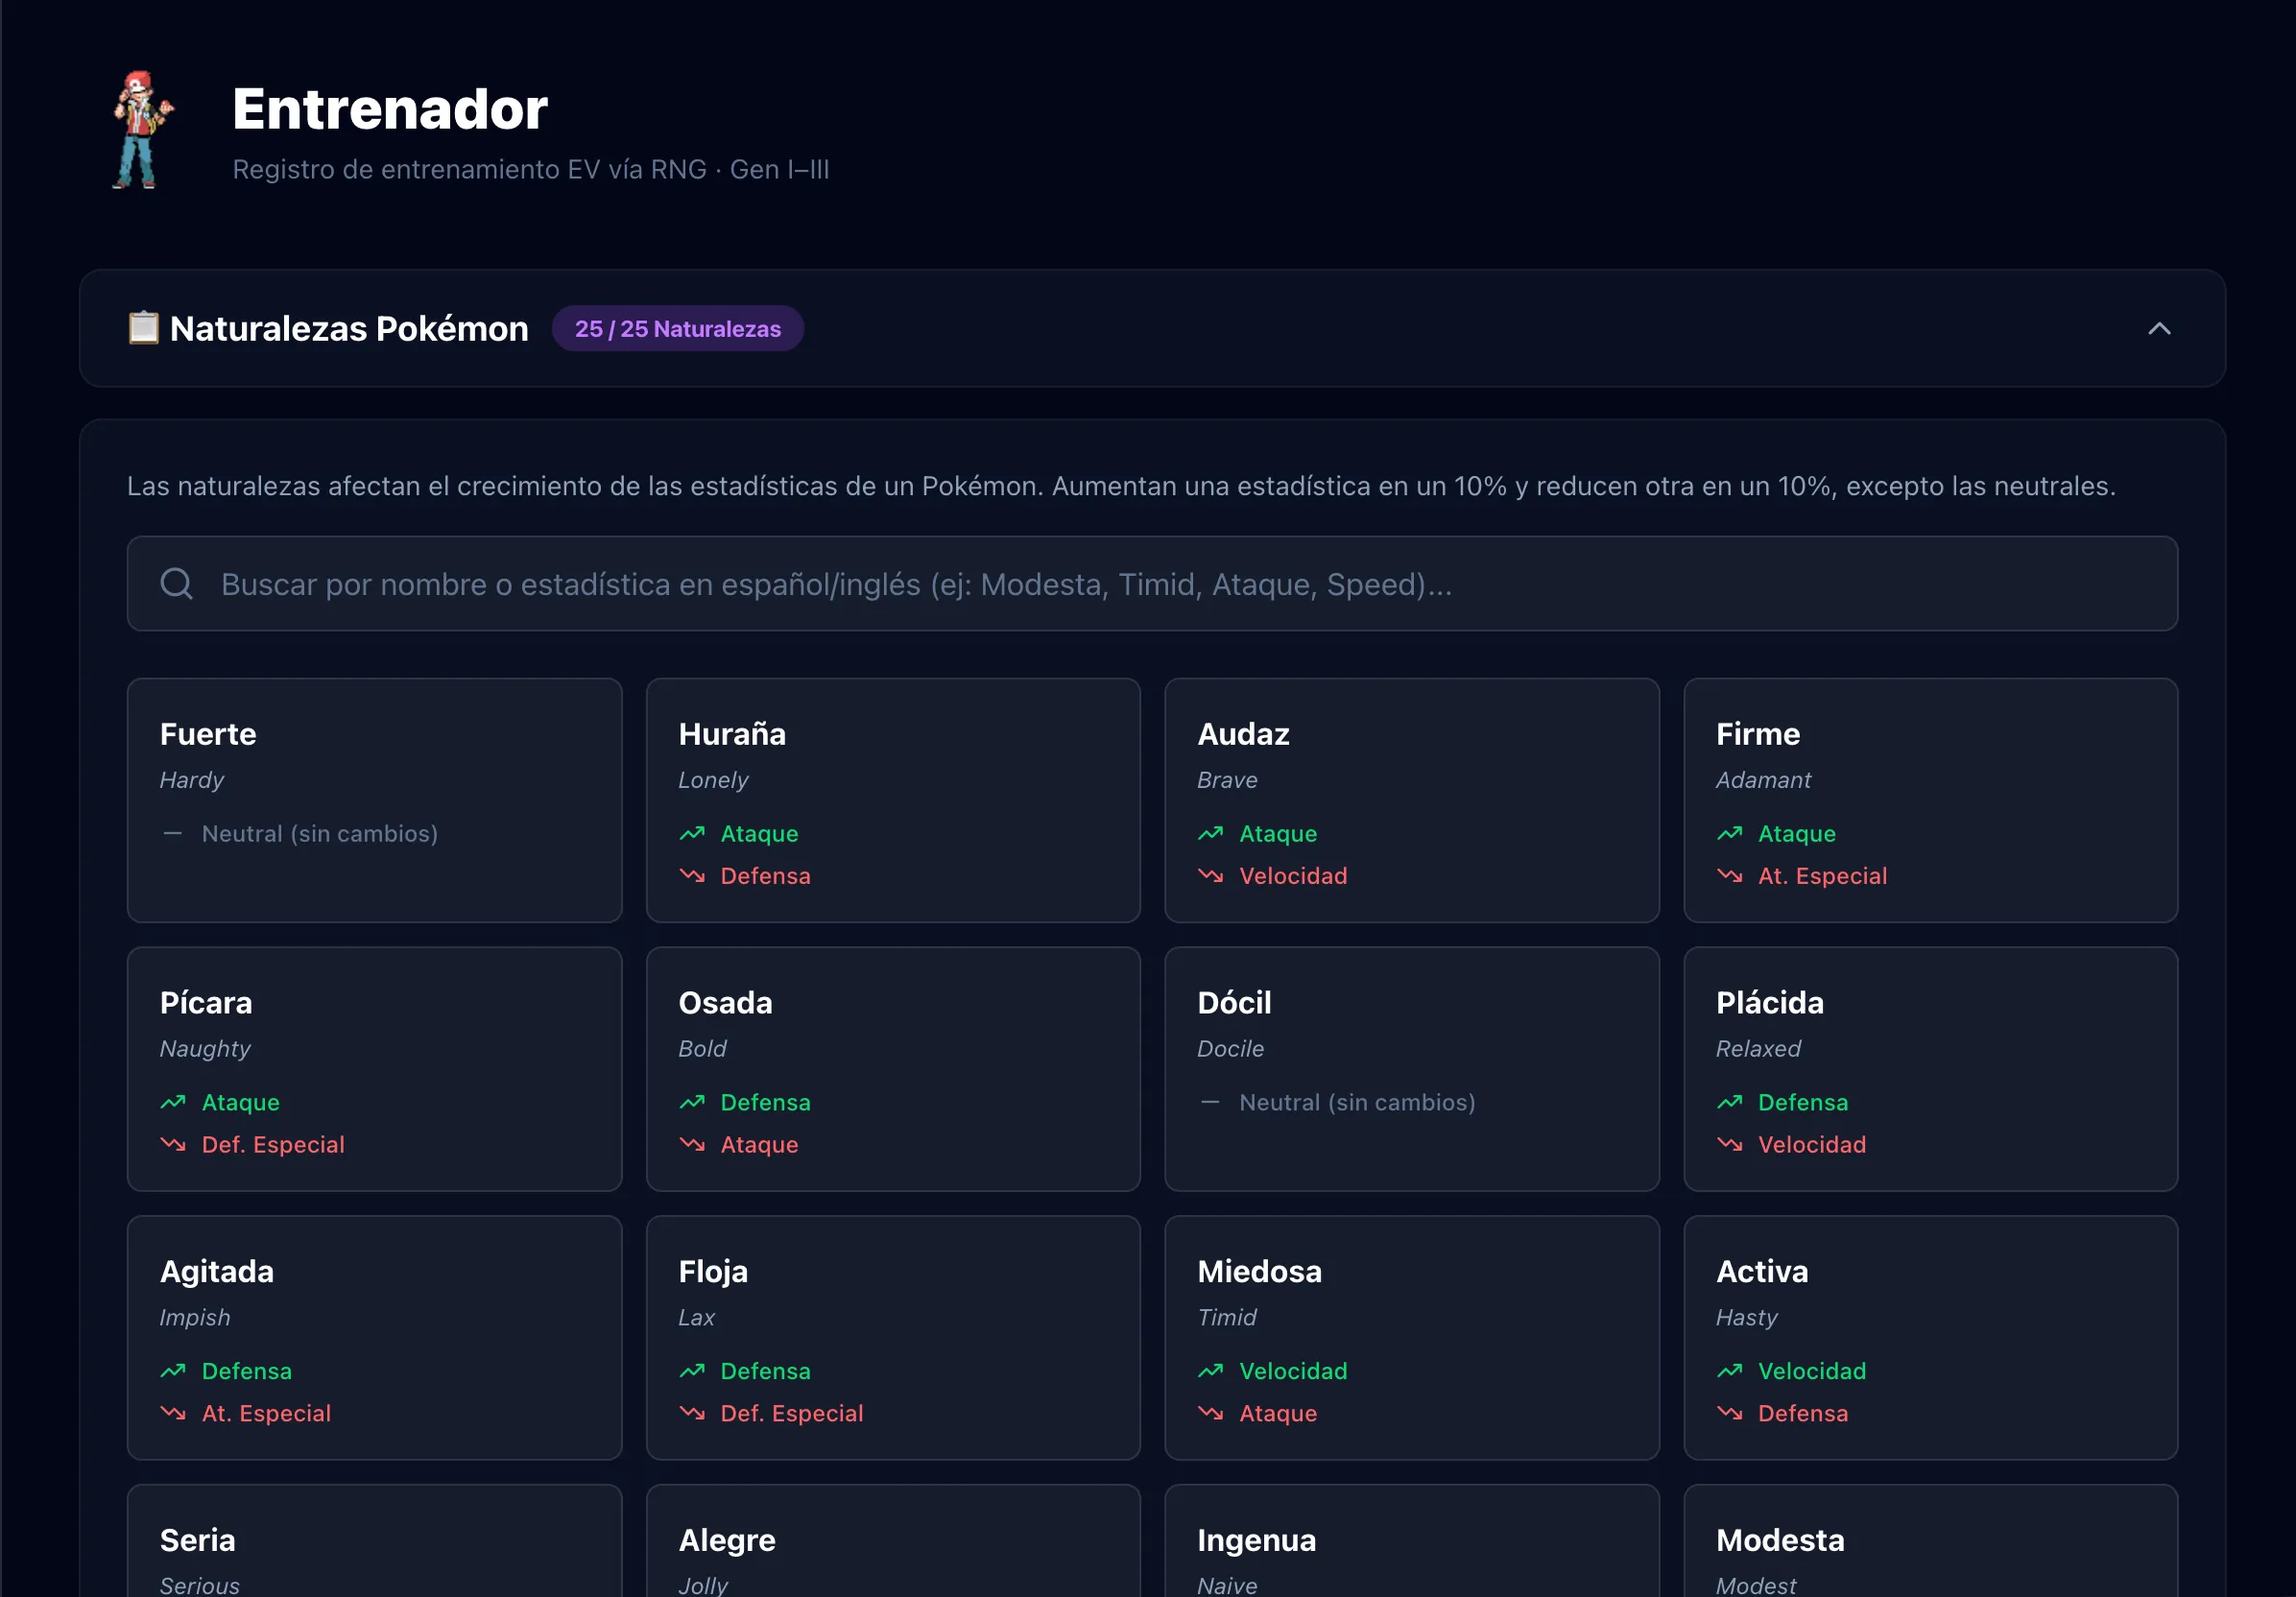
Task: Click the down-trend icon in Huraña card
Action: 692,875
